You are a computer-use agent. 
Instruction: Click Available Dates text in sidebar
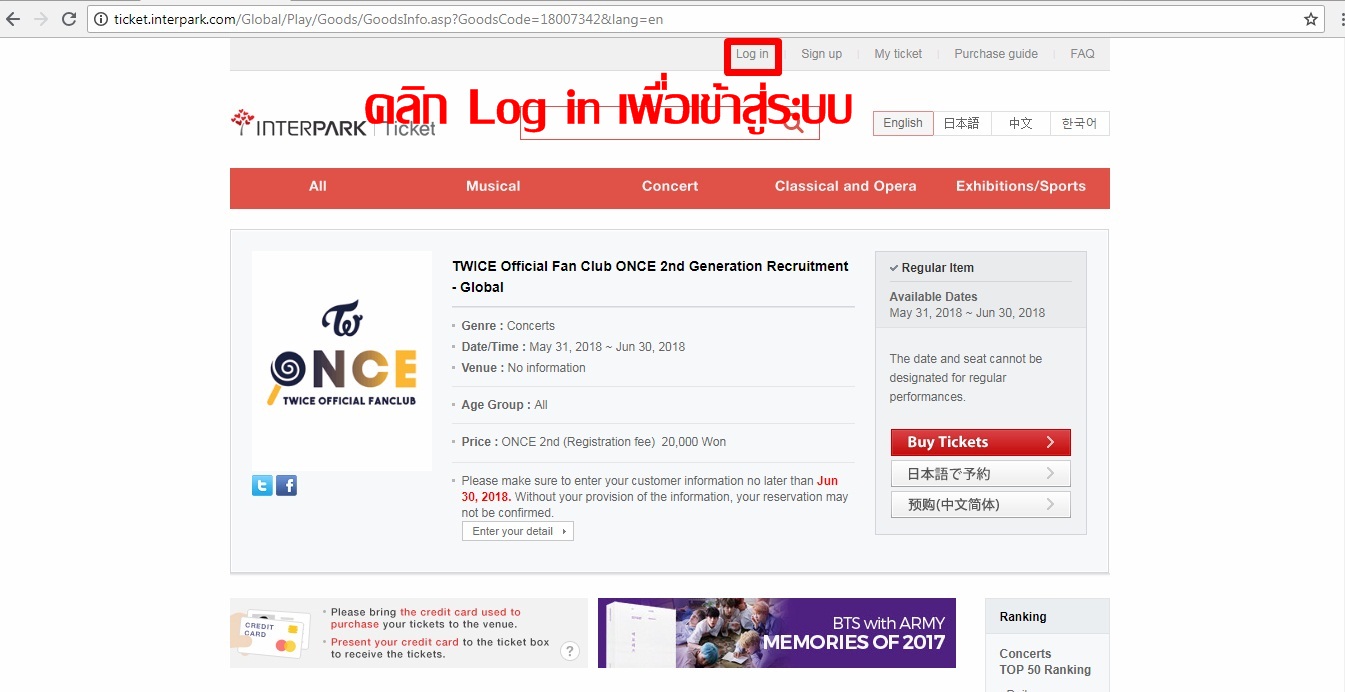[933, 297]
